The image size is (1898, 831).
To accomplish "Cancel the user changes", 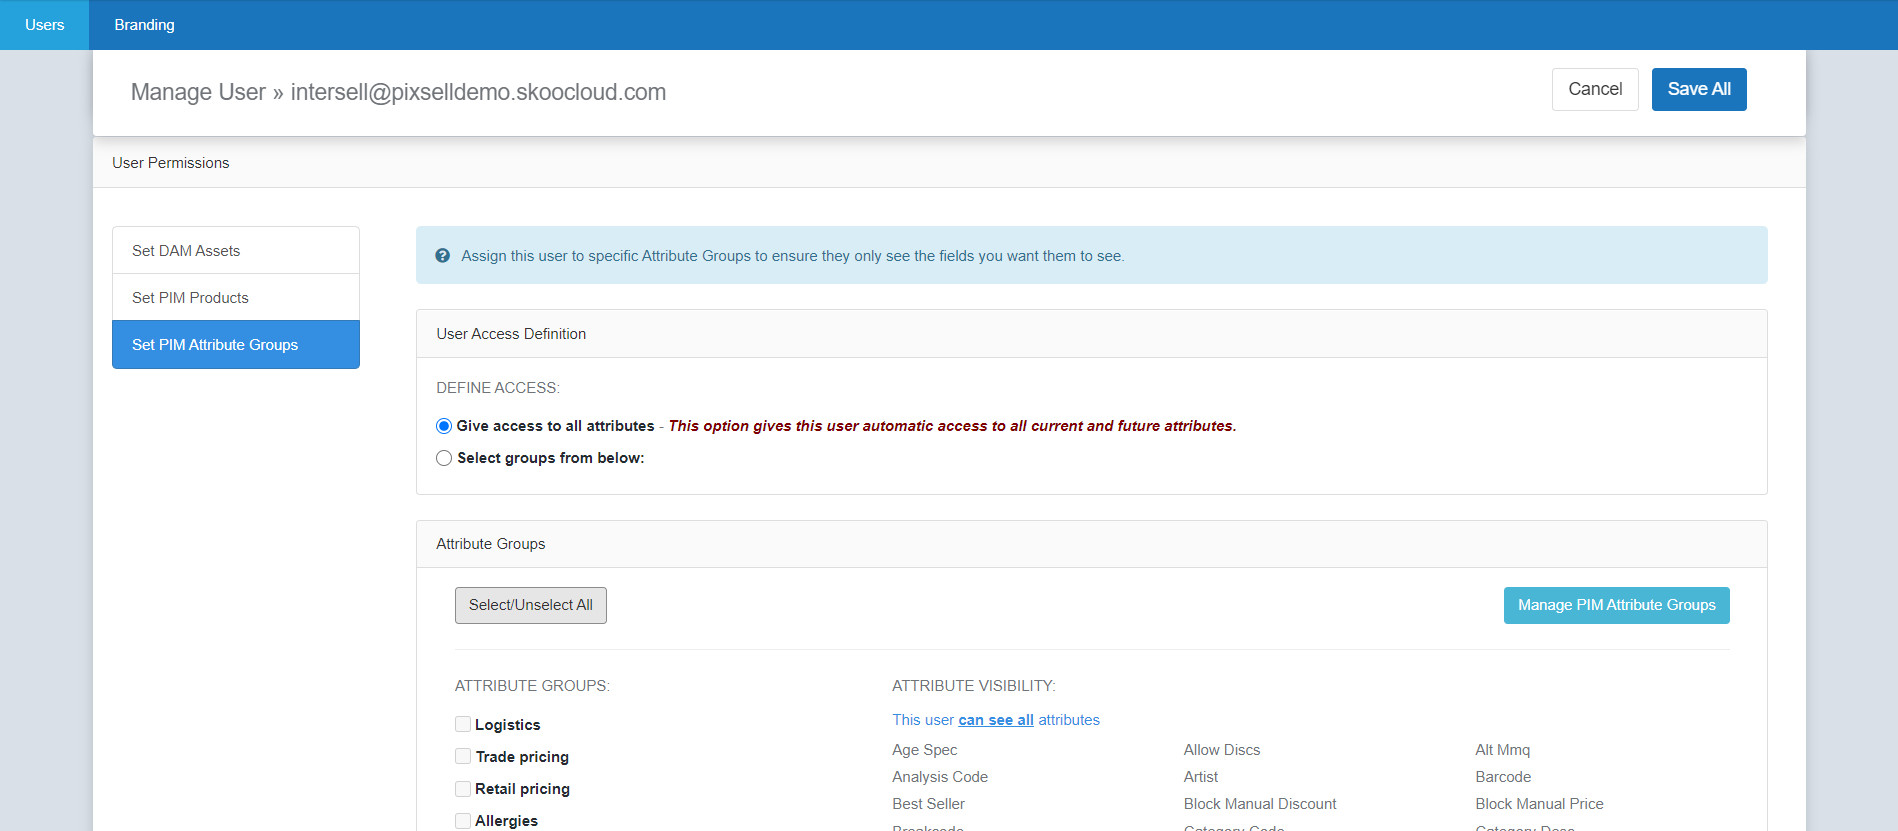I will [1595, 89].
